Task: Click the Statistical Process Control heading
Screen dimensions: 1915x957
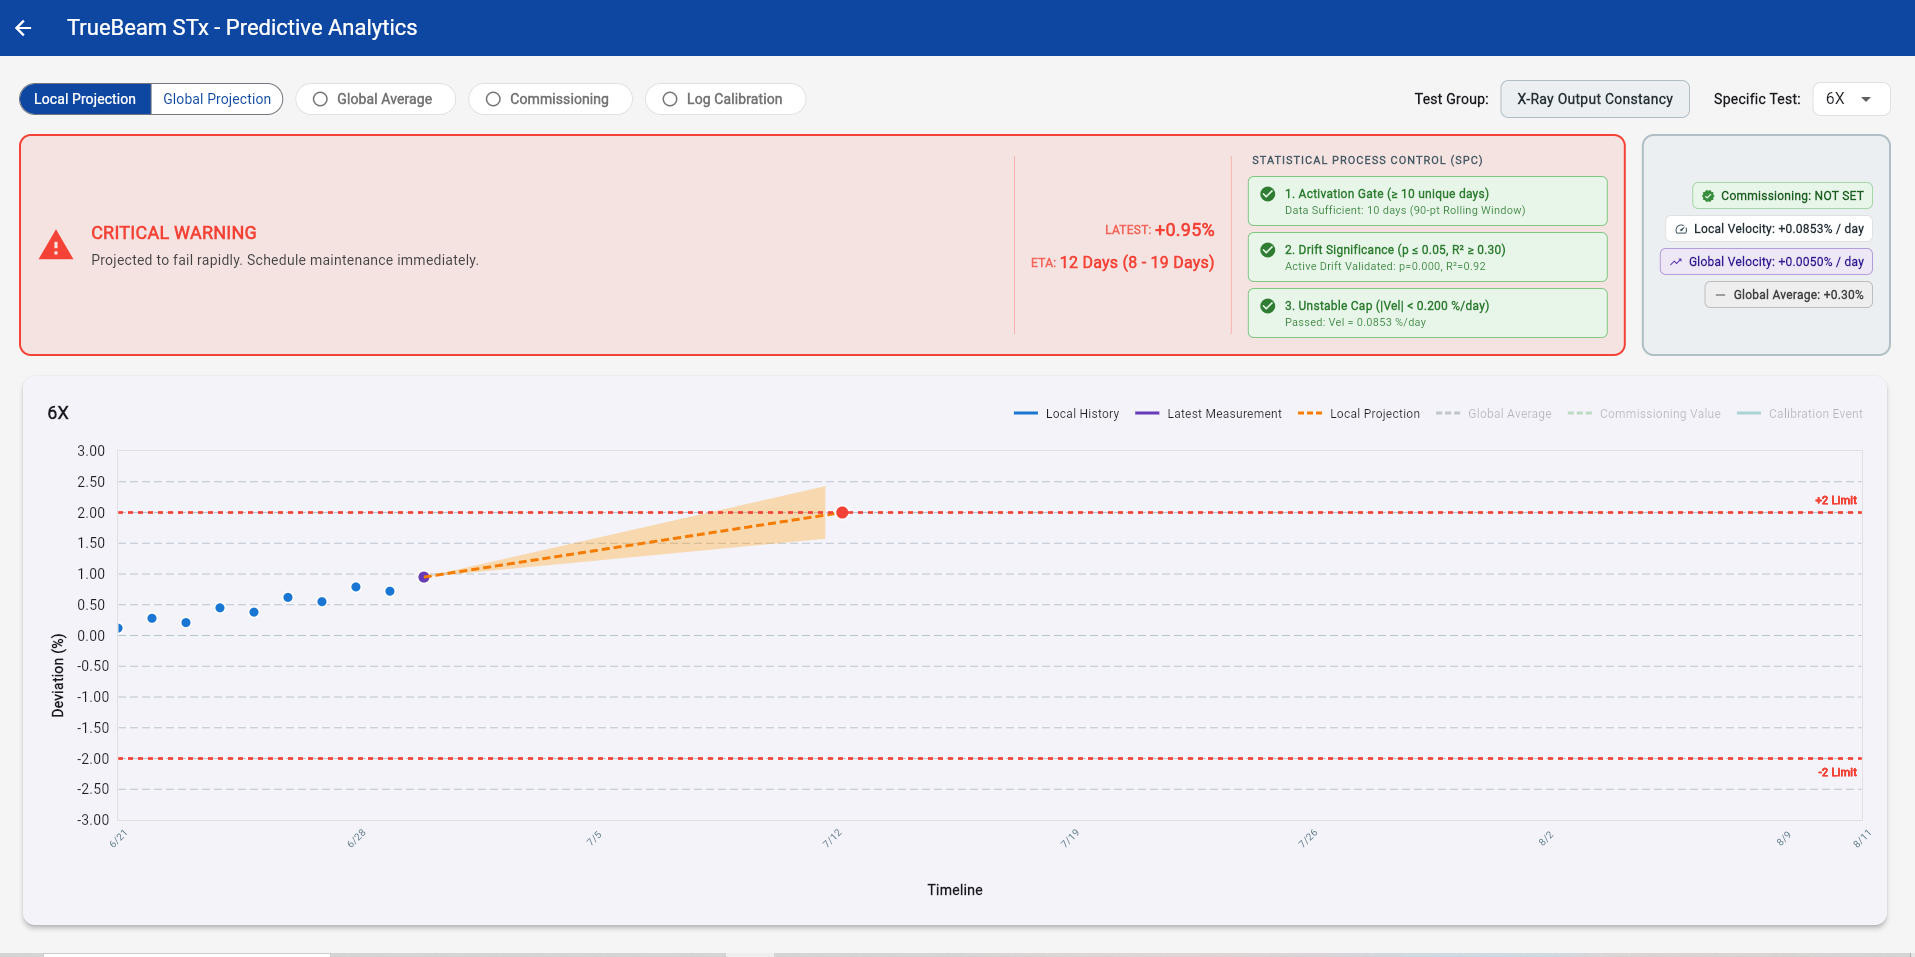Action: 1367,160
